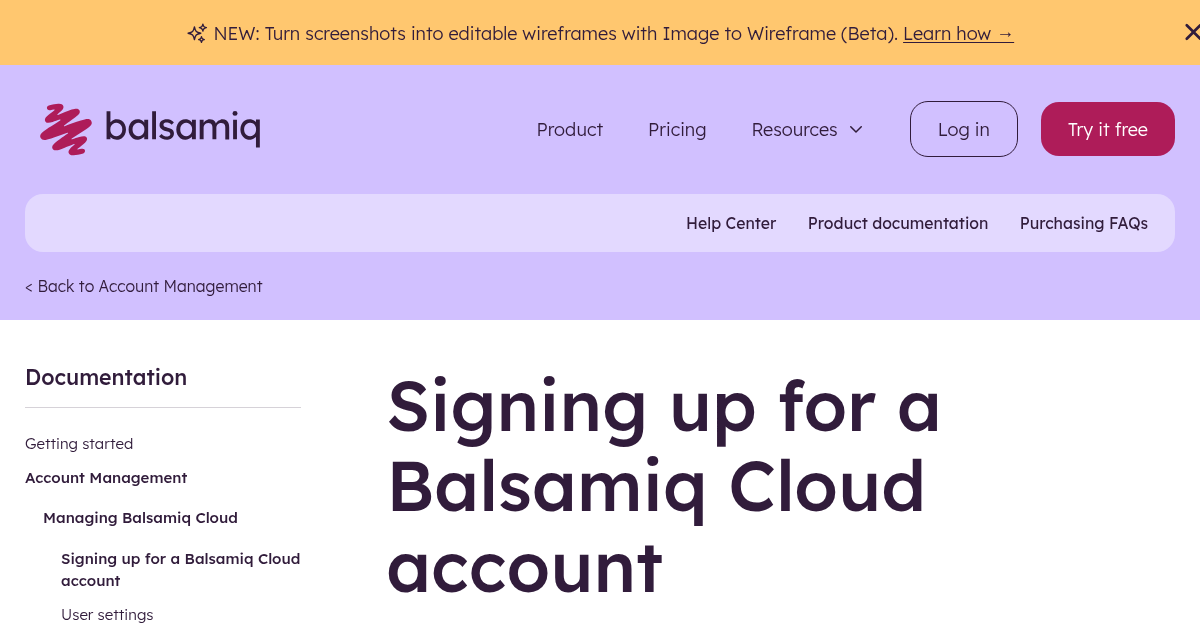Click the back arrow to Account Management
The image size is (1200, 627).
(x=30, y=286)
